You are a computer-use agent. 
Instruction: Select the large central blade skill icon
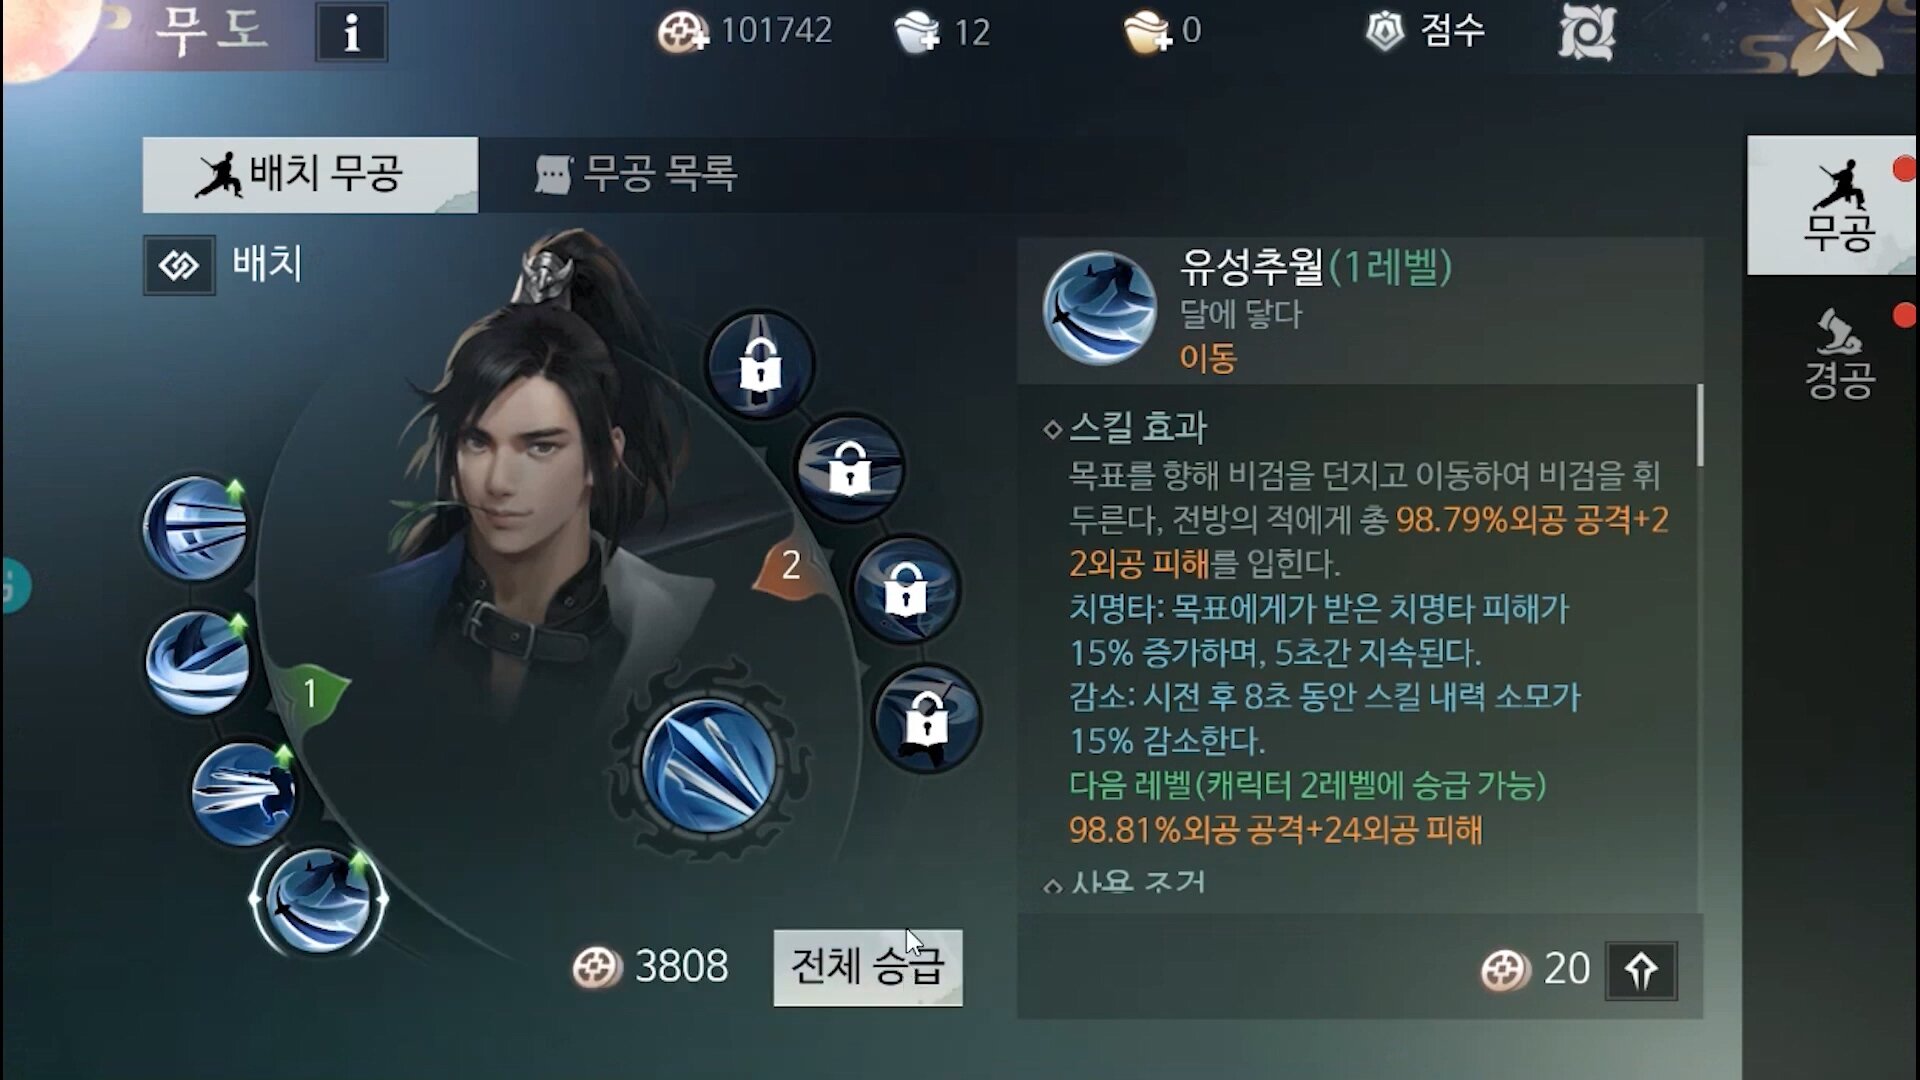pyautogui.click(x=709, y=765)
